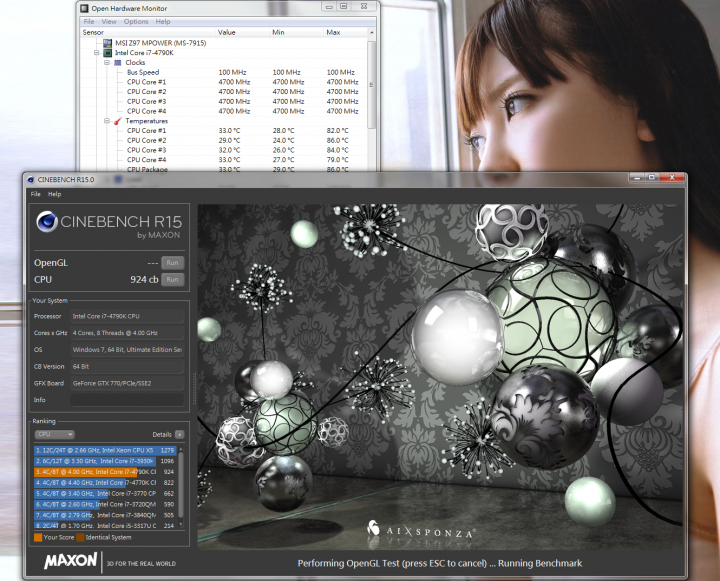Select CPU Core #1 clock row

coord(224,82)
